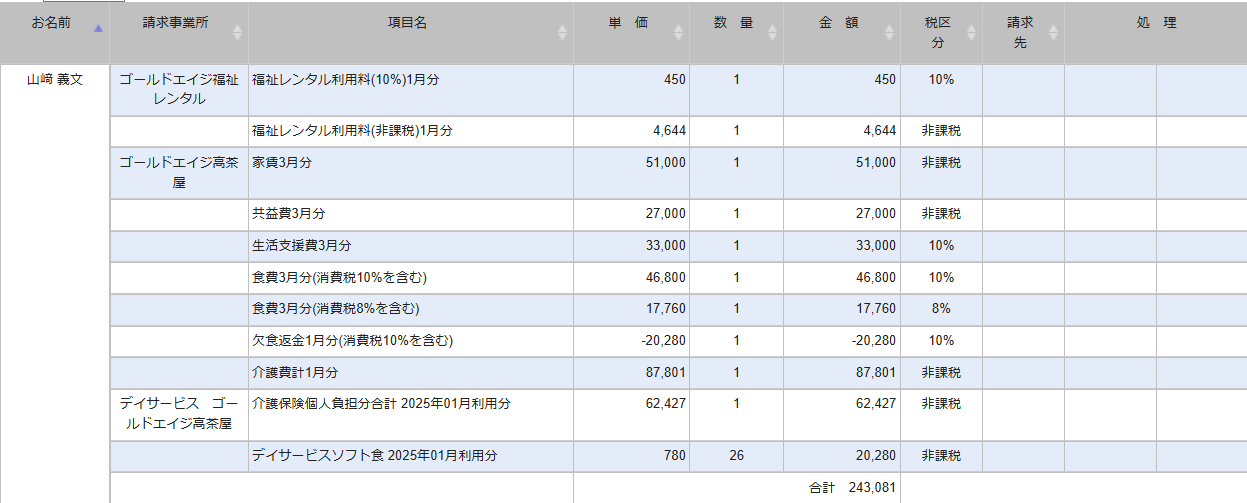Image resolution: width=1247 pixels, height=503 pixels.
Task: Select customer name 山崎 義文
Action: pyautogui.click(x=54, y=80)
